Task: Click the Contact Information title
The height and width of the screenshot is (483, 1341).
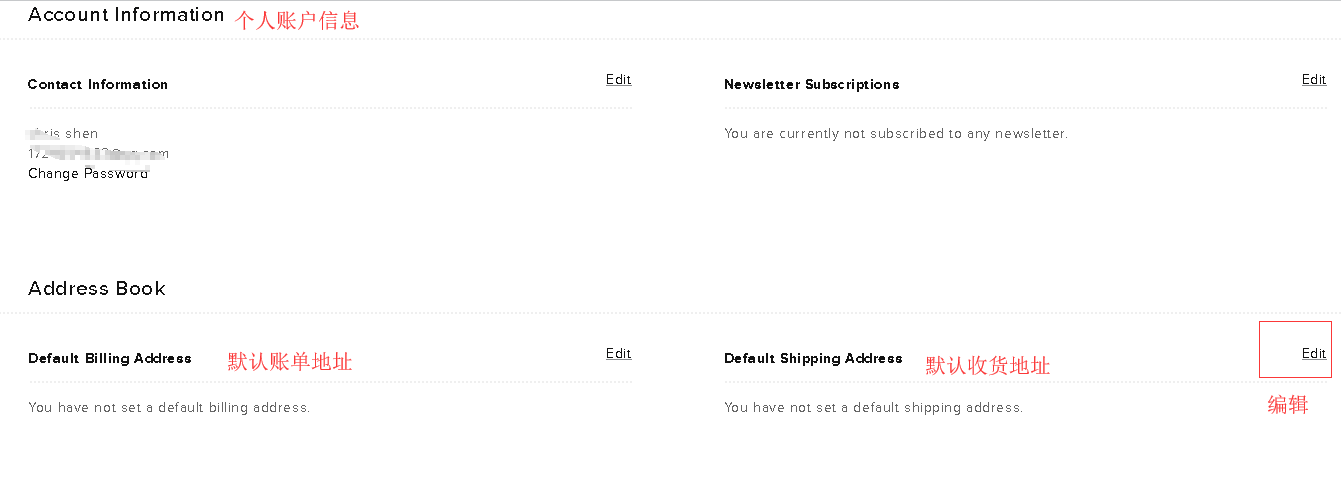Action: (98, 85)
